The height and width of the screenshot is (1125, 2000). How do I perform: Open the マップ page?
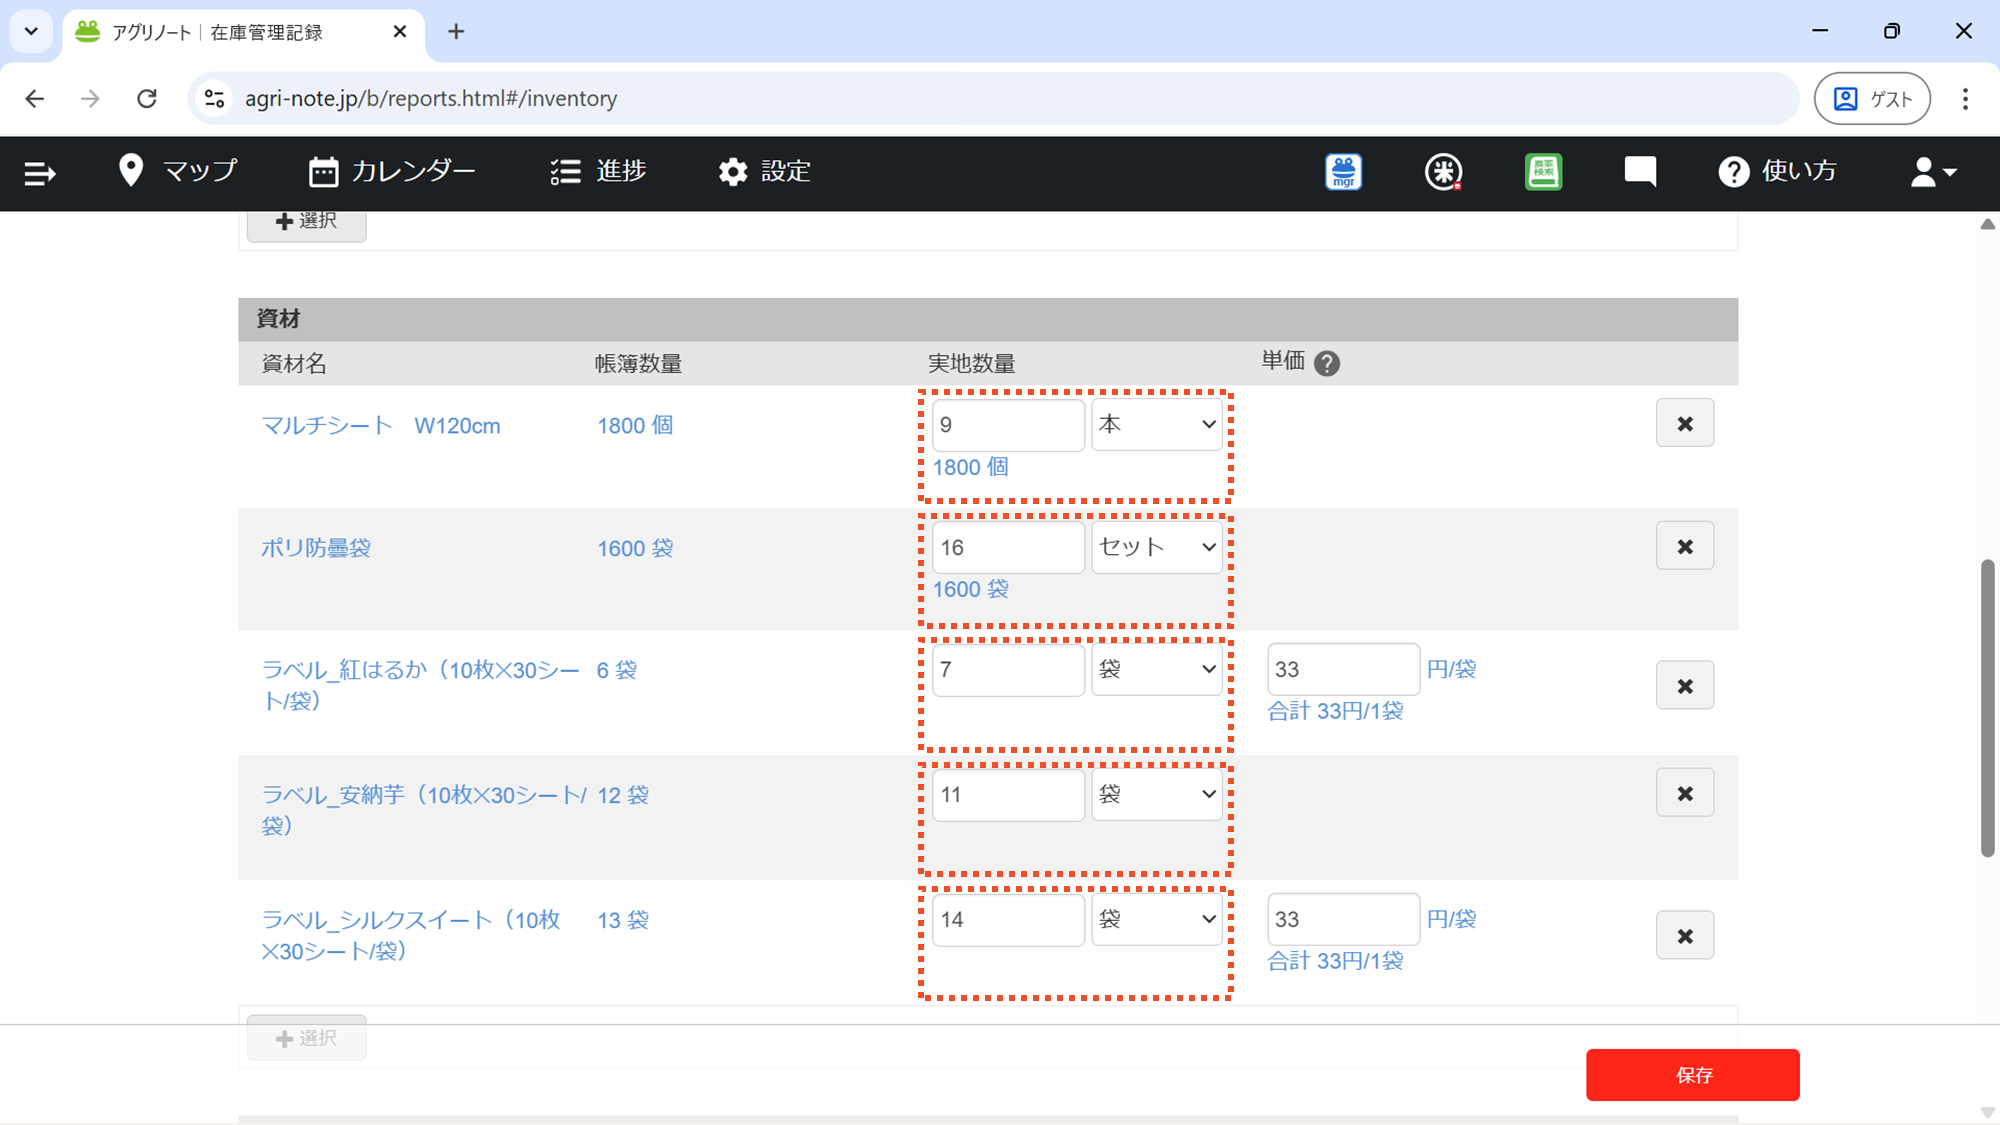click(177, 171)
